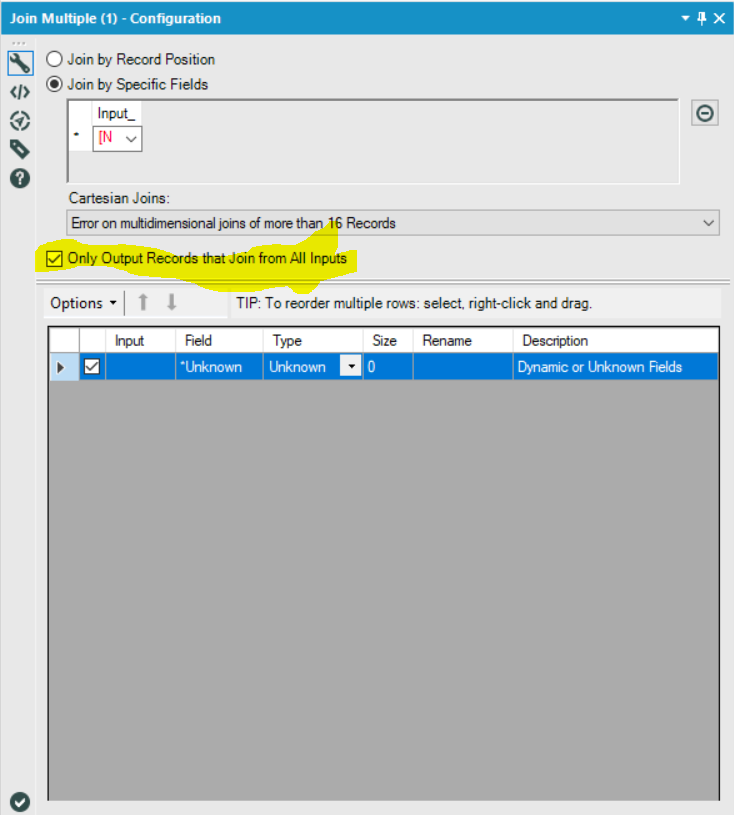Open the Help question mark icon
734x815 pixels.
pyautogui.click(x=20, y=179)
